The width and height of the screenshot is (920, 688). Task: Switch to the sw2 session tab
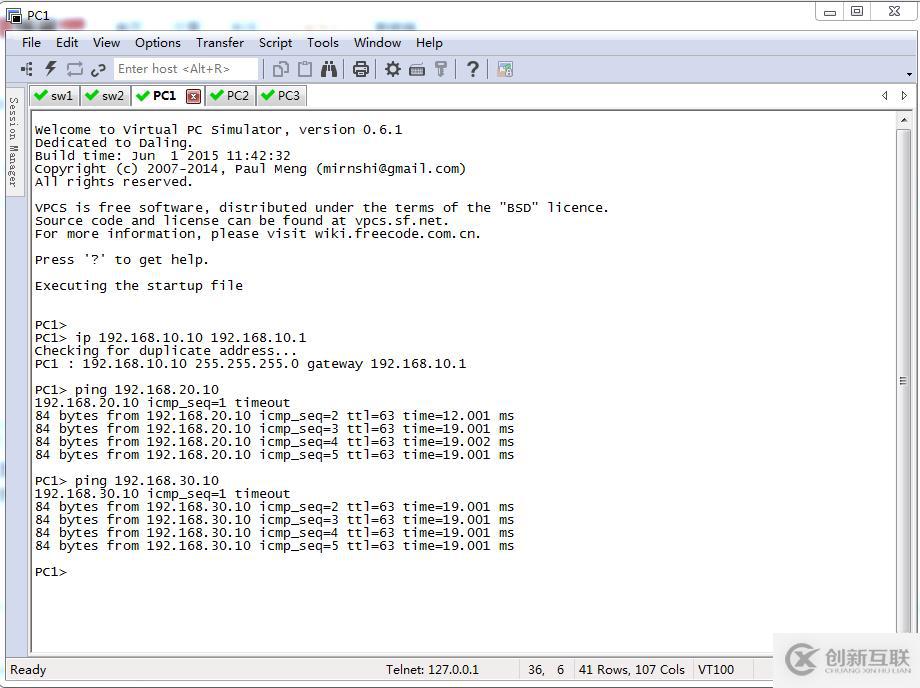click(106, 96)
